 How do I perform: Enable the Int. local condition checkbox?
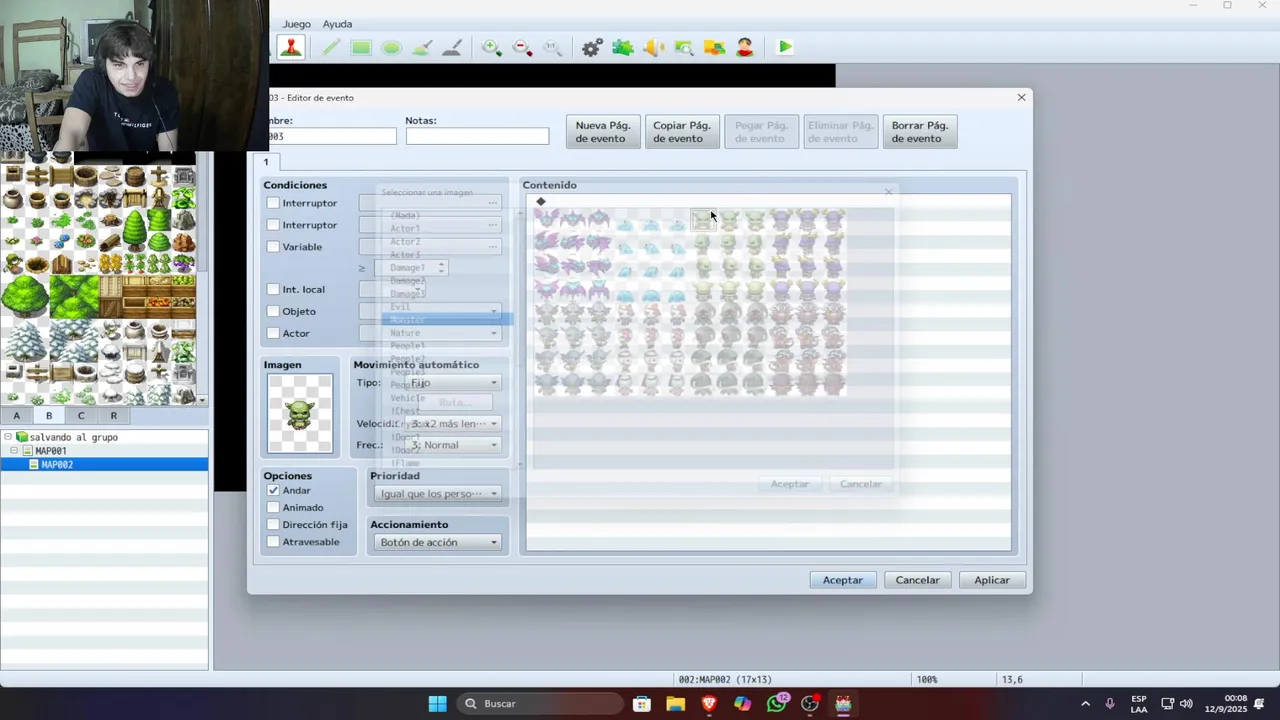273,289
